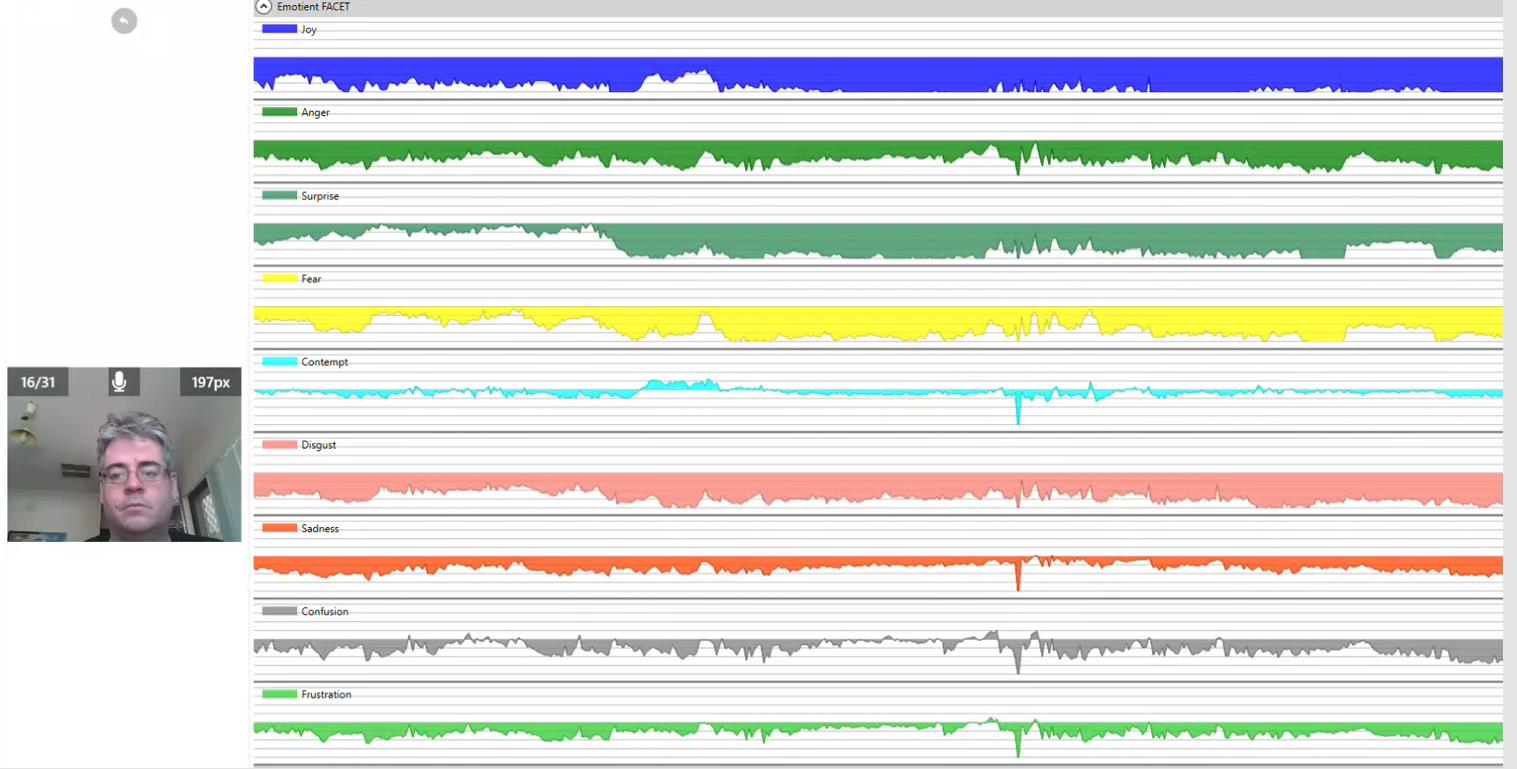
Task: Collapse the Emotient FACET panel chevron
Action: (x=264, y=7)
